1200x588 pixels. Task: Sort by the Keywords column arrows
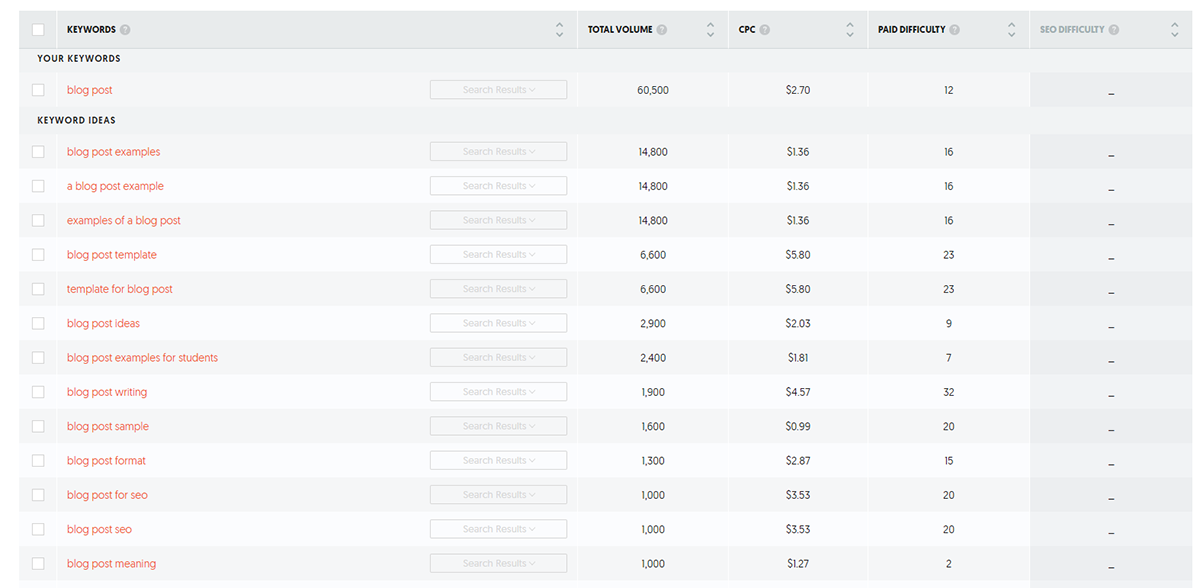(x=559, y=30)
